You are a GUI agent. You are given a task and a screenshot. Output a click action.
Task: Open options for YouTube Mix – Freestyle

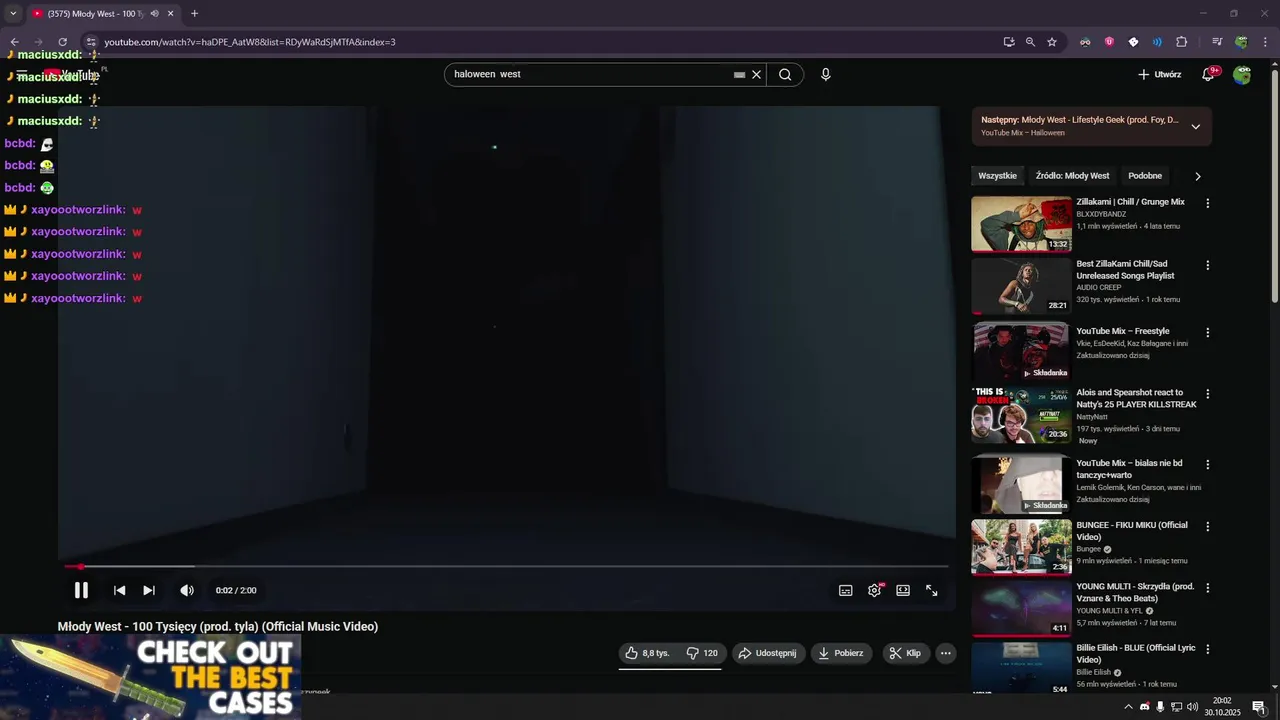[x=1207, y=332]
